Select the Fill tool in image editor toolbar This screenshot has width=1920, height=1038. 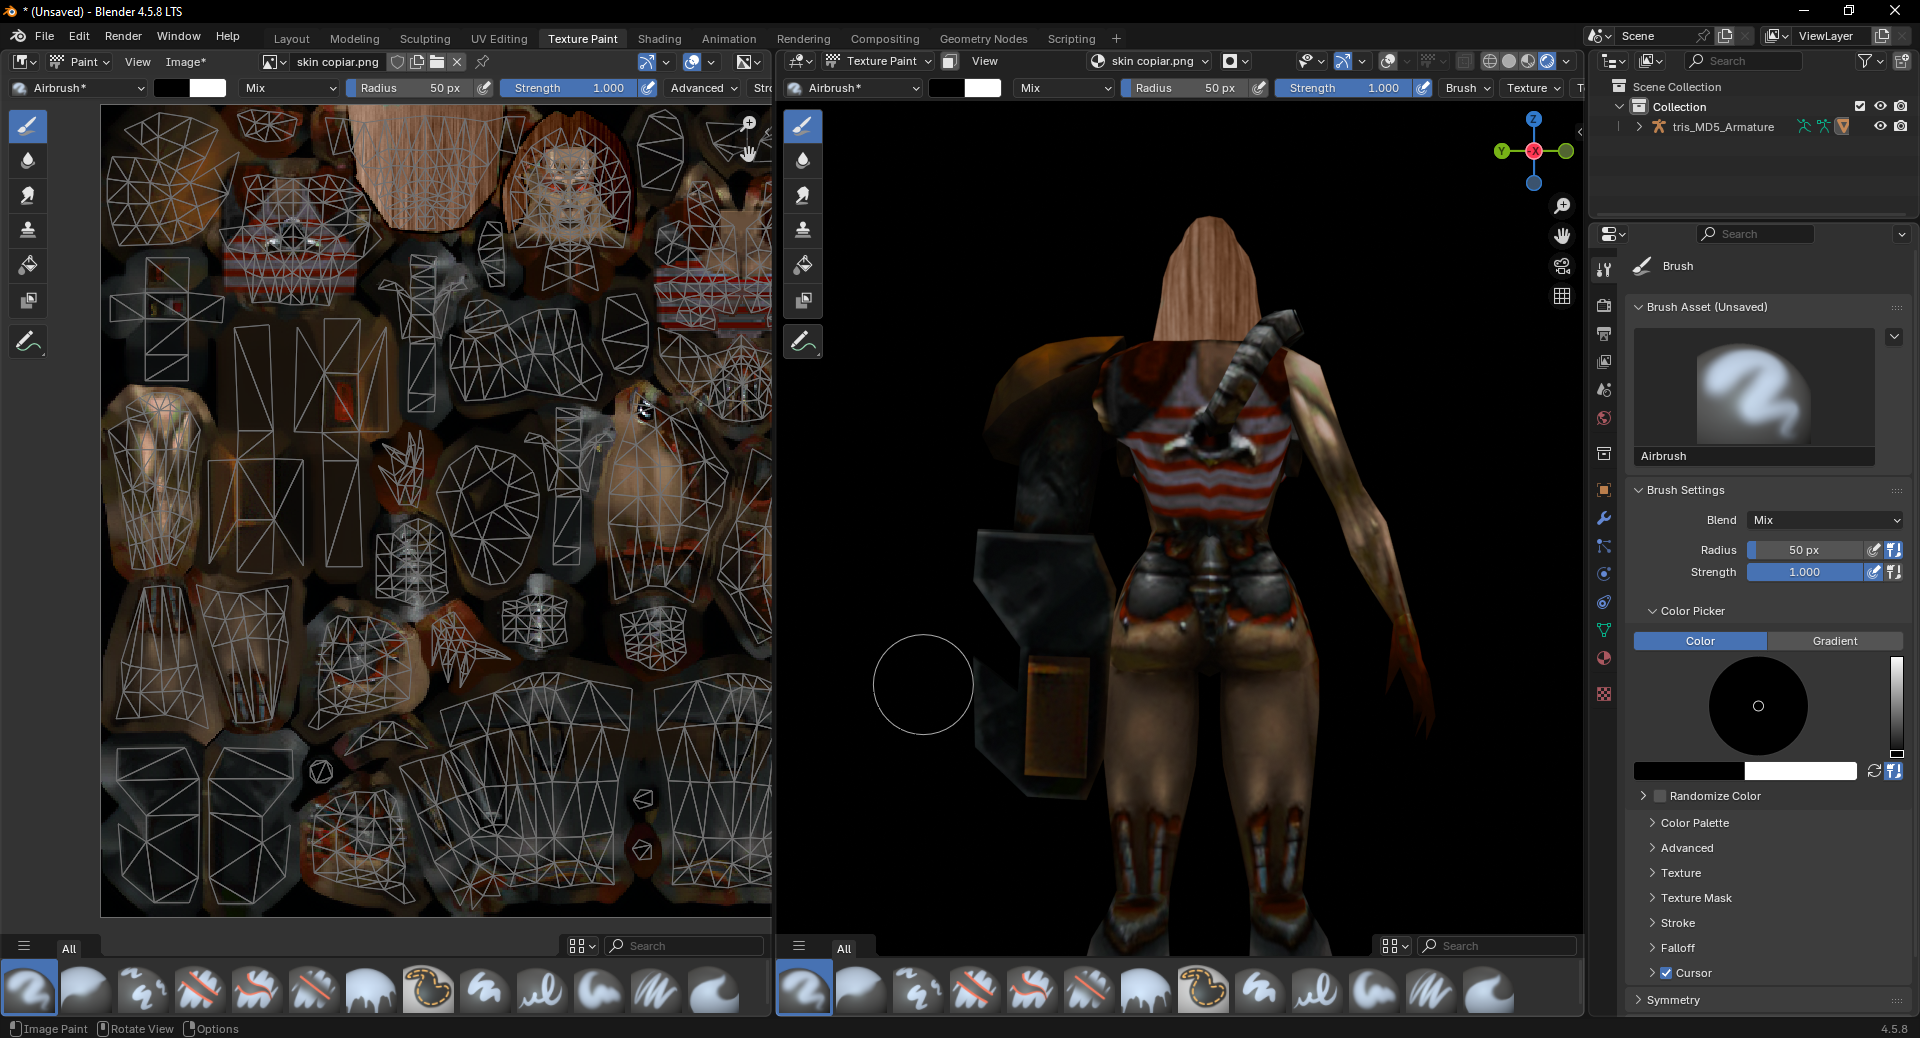pyautogui.click(x=28, y=266)
